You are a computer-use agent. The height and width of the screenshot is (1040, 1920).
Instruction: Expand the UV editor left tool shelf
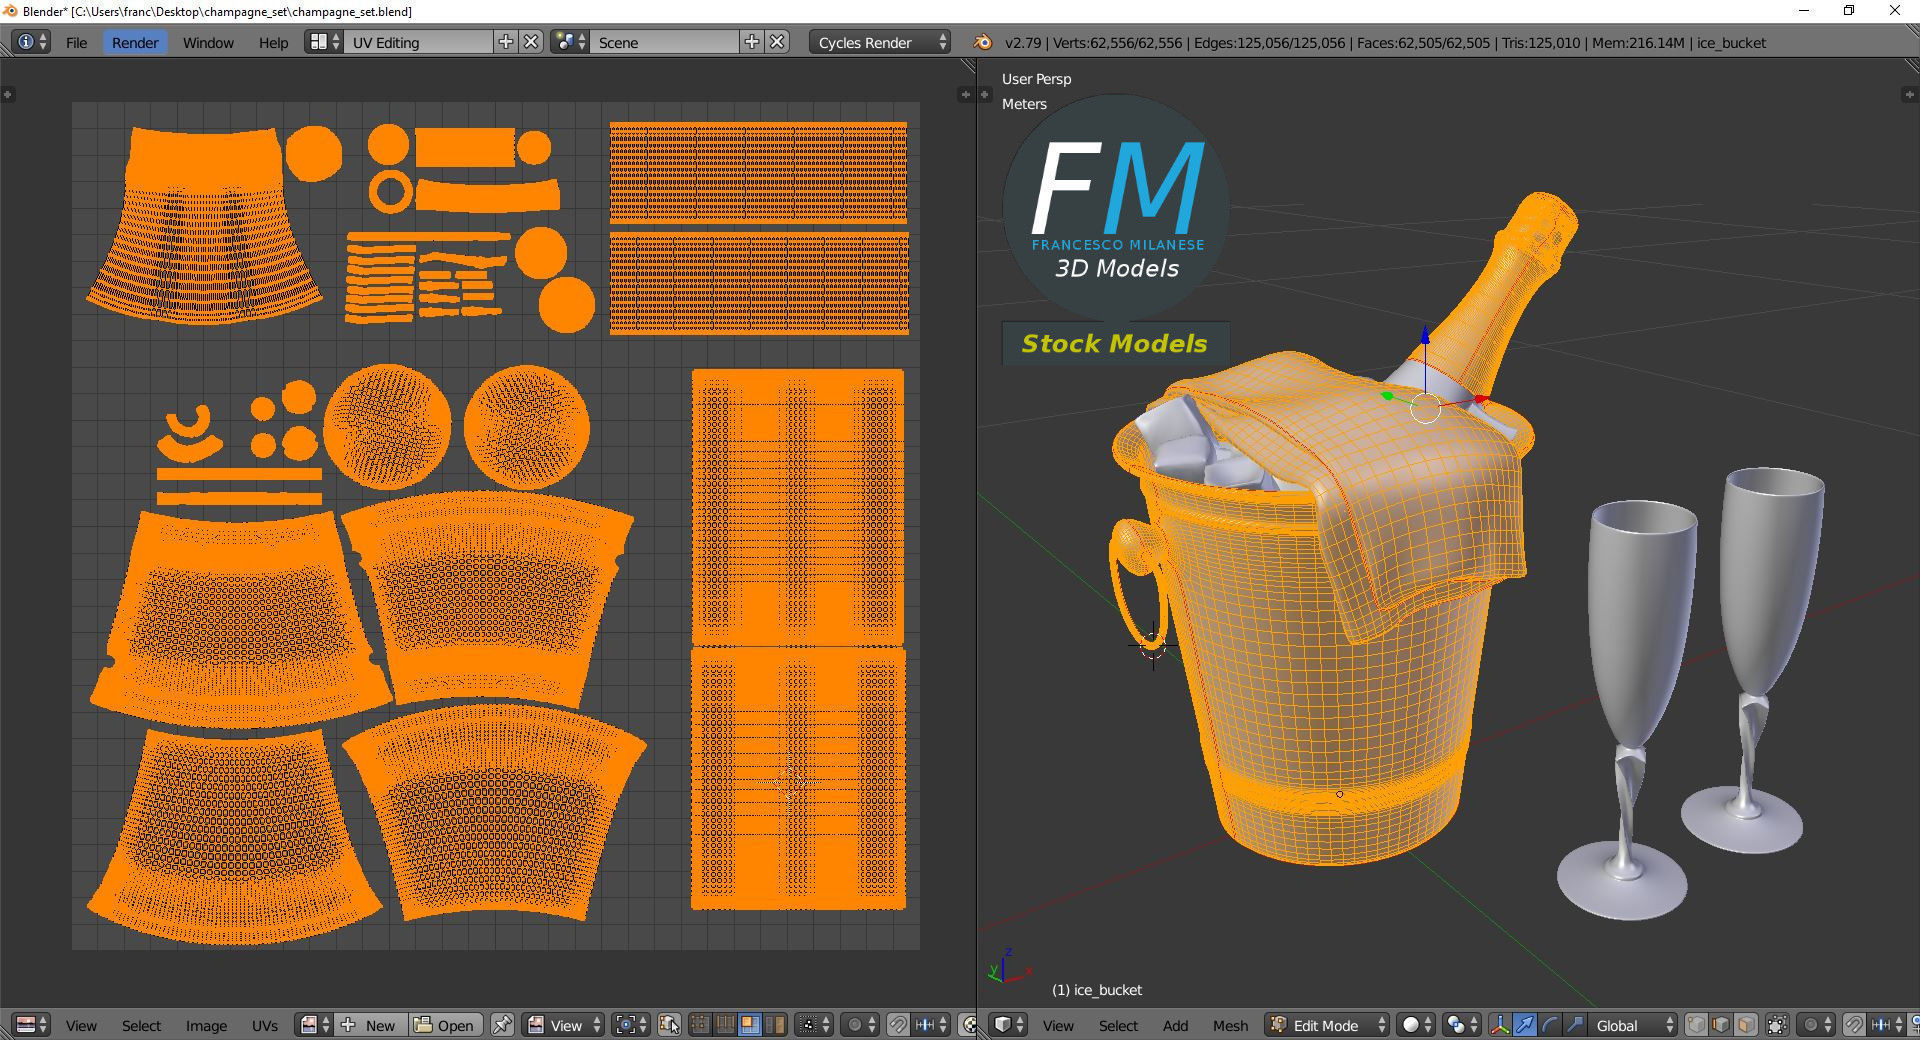[7, 95]
